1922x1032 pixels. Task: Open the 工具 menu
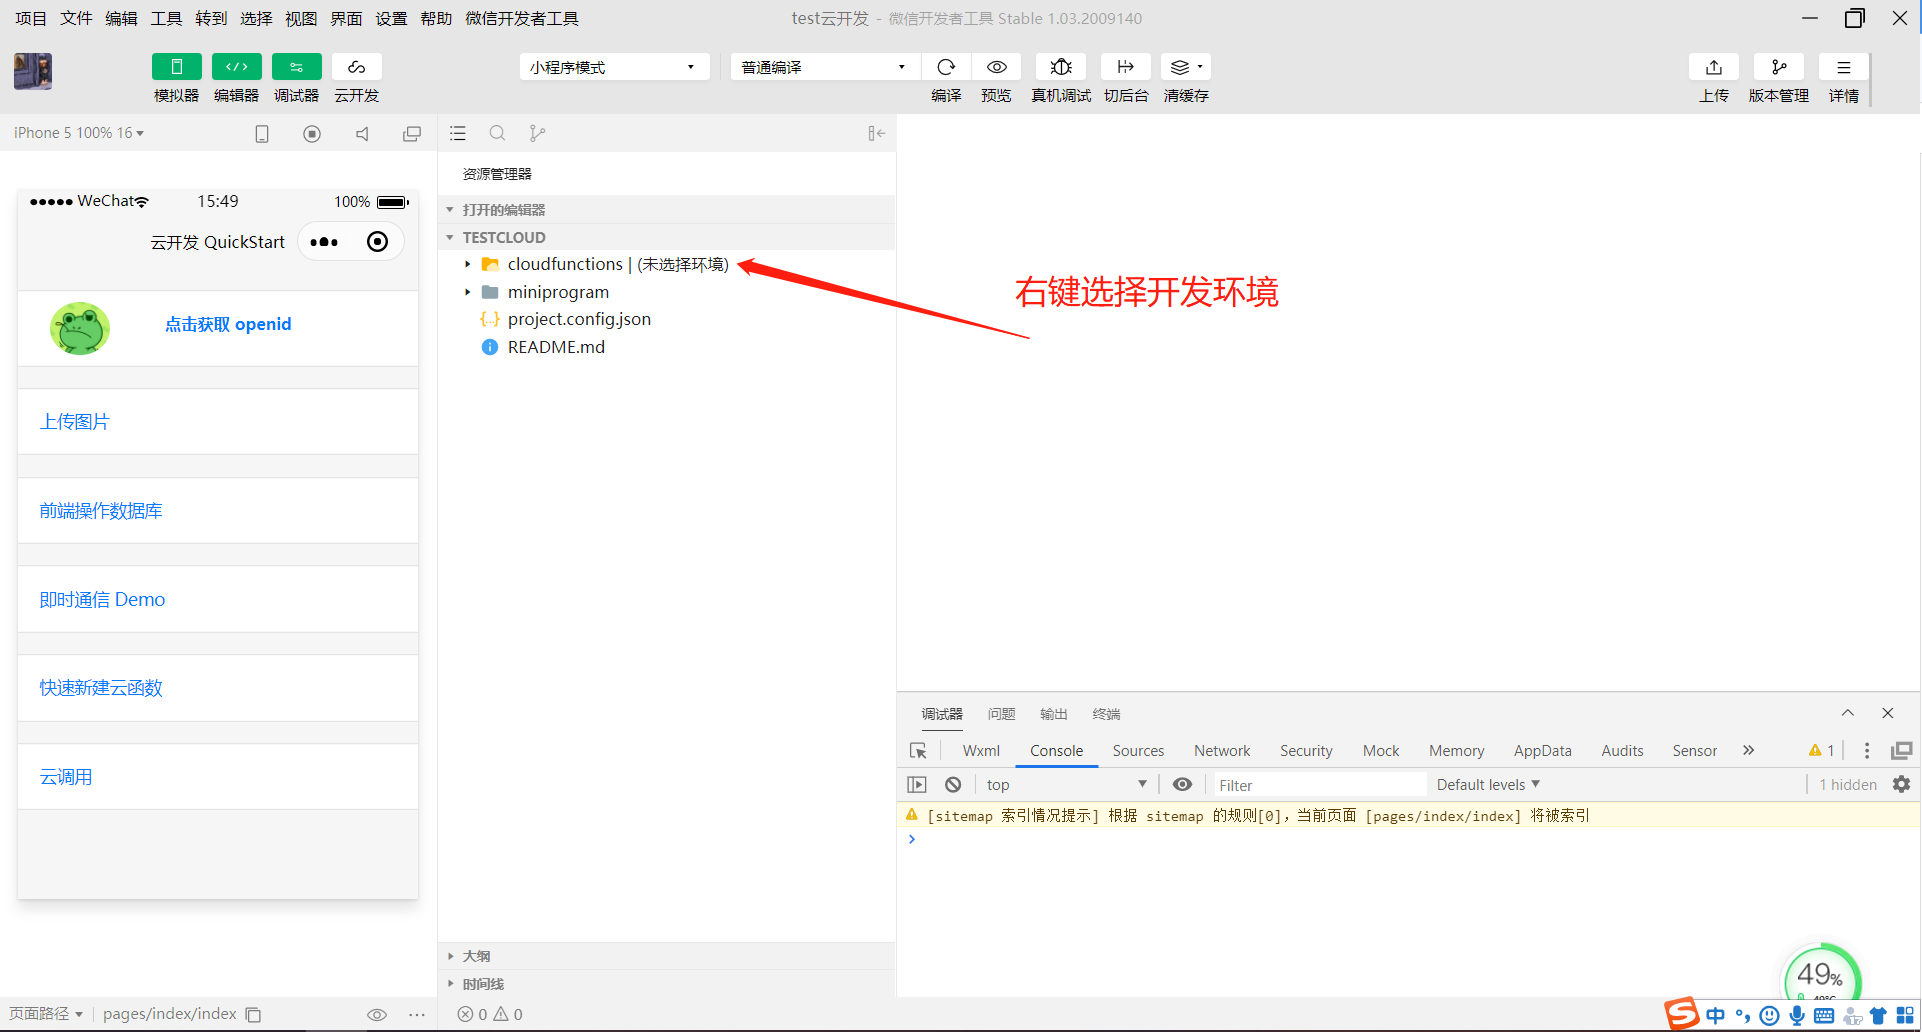coord(166,18)
